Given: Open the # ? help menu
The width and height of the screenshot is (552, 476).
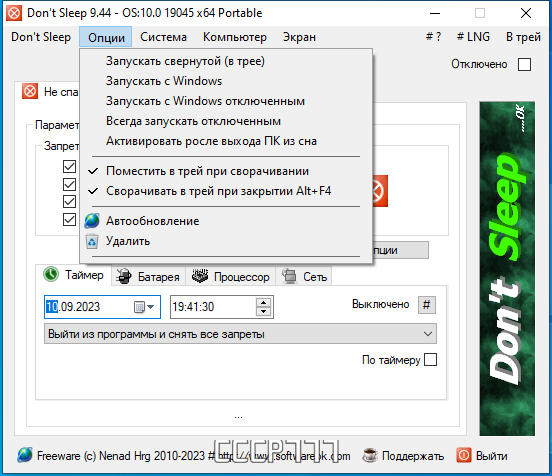Looking at the screenshot, I should (433, 37).
